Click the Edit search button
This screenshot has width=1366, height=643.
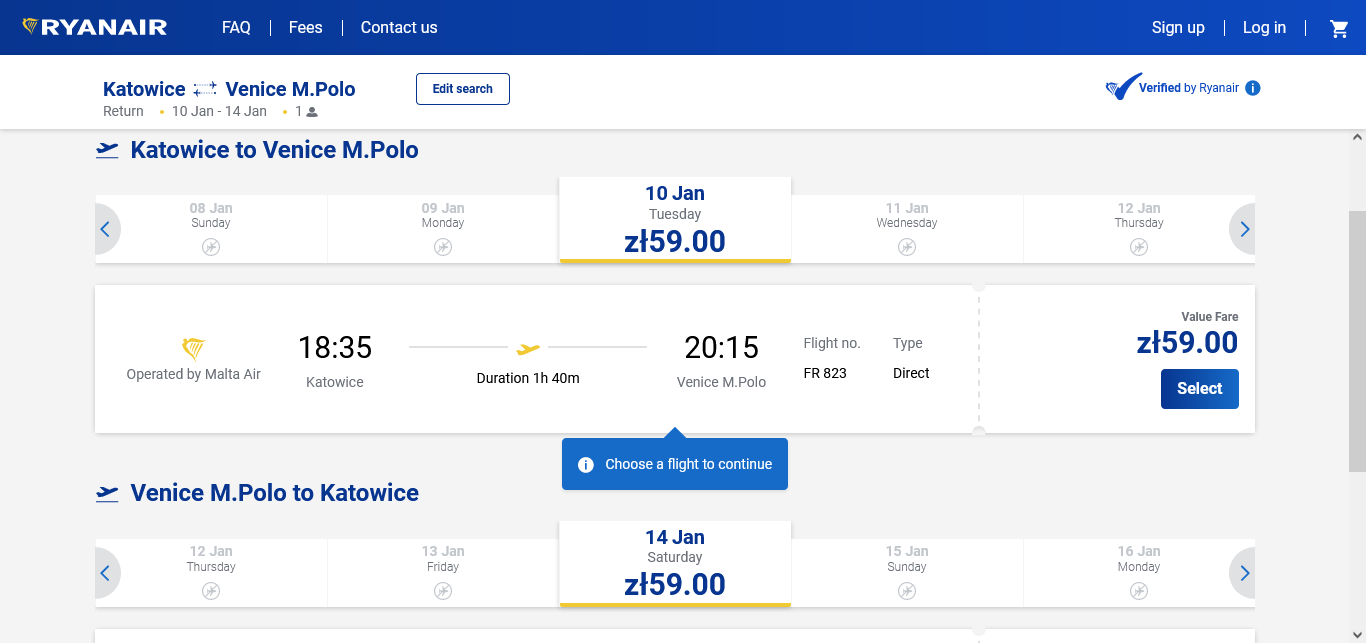(463, 89)
